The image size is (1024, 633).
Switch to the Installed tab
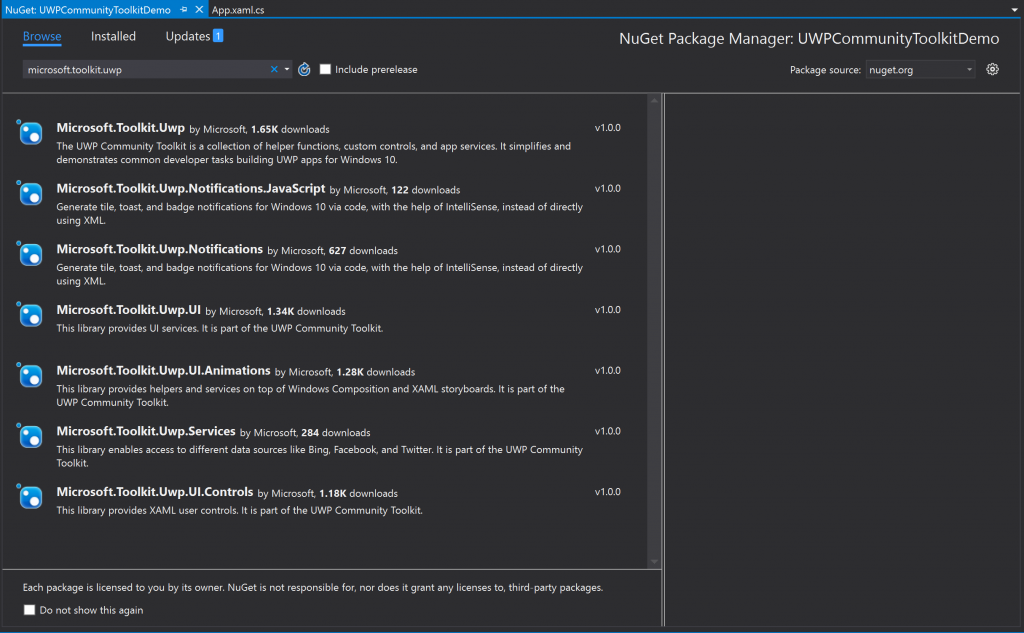tap(113, 37)
